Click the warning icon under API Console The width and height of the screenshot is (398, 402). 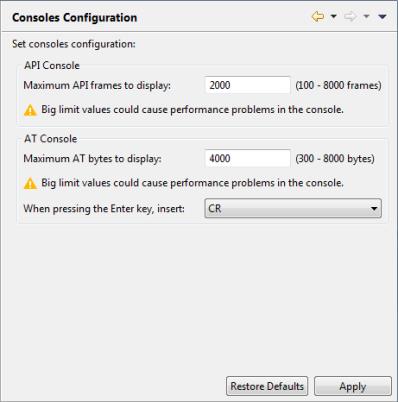[x=30, y=110]
